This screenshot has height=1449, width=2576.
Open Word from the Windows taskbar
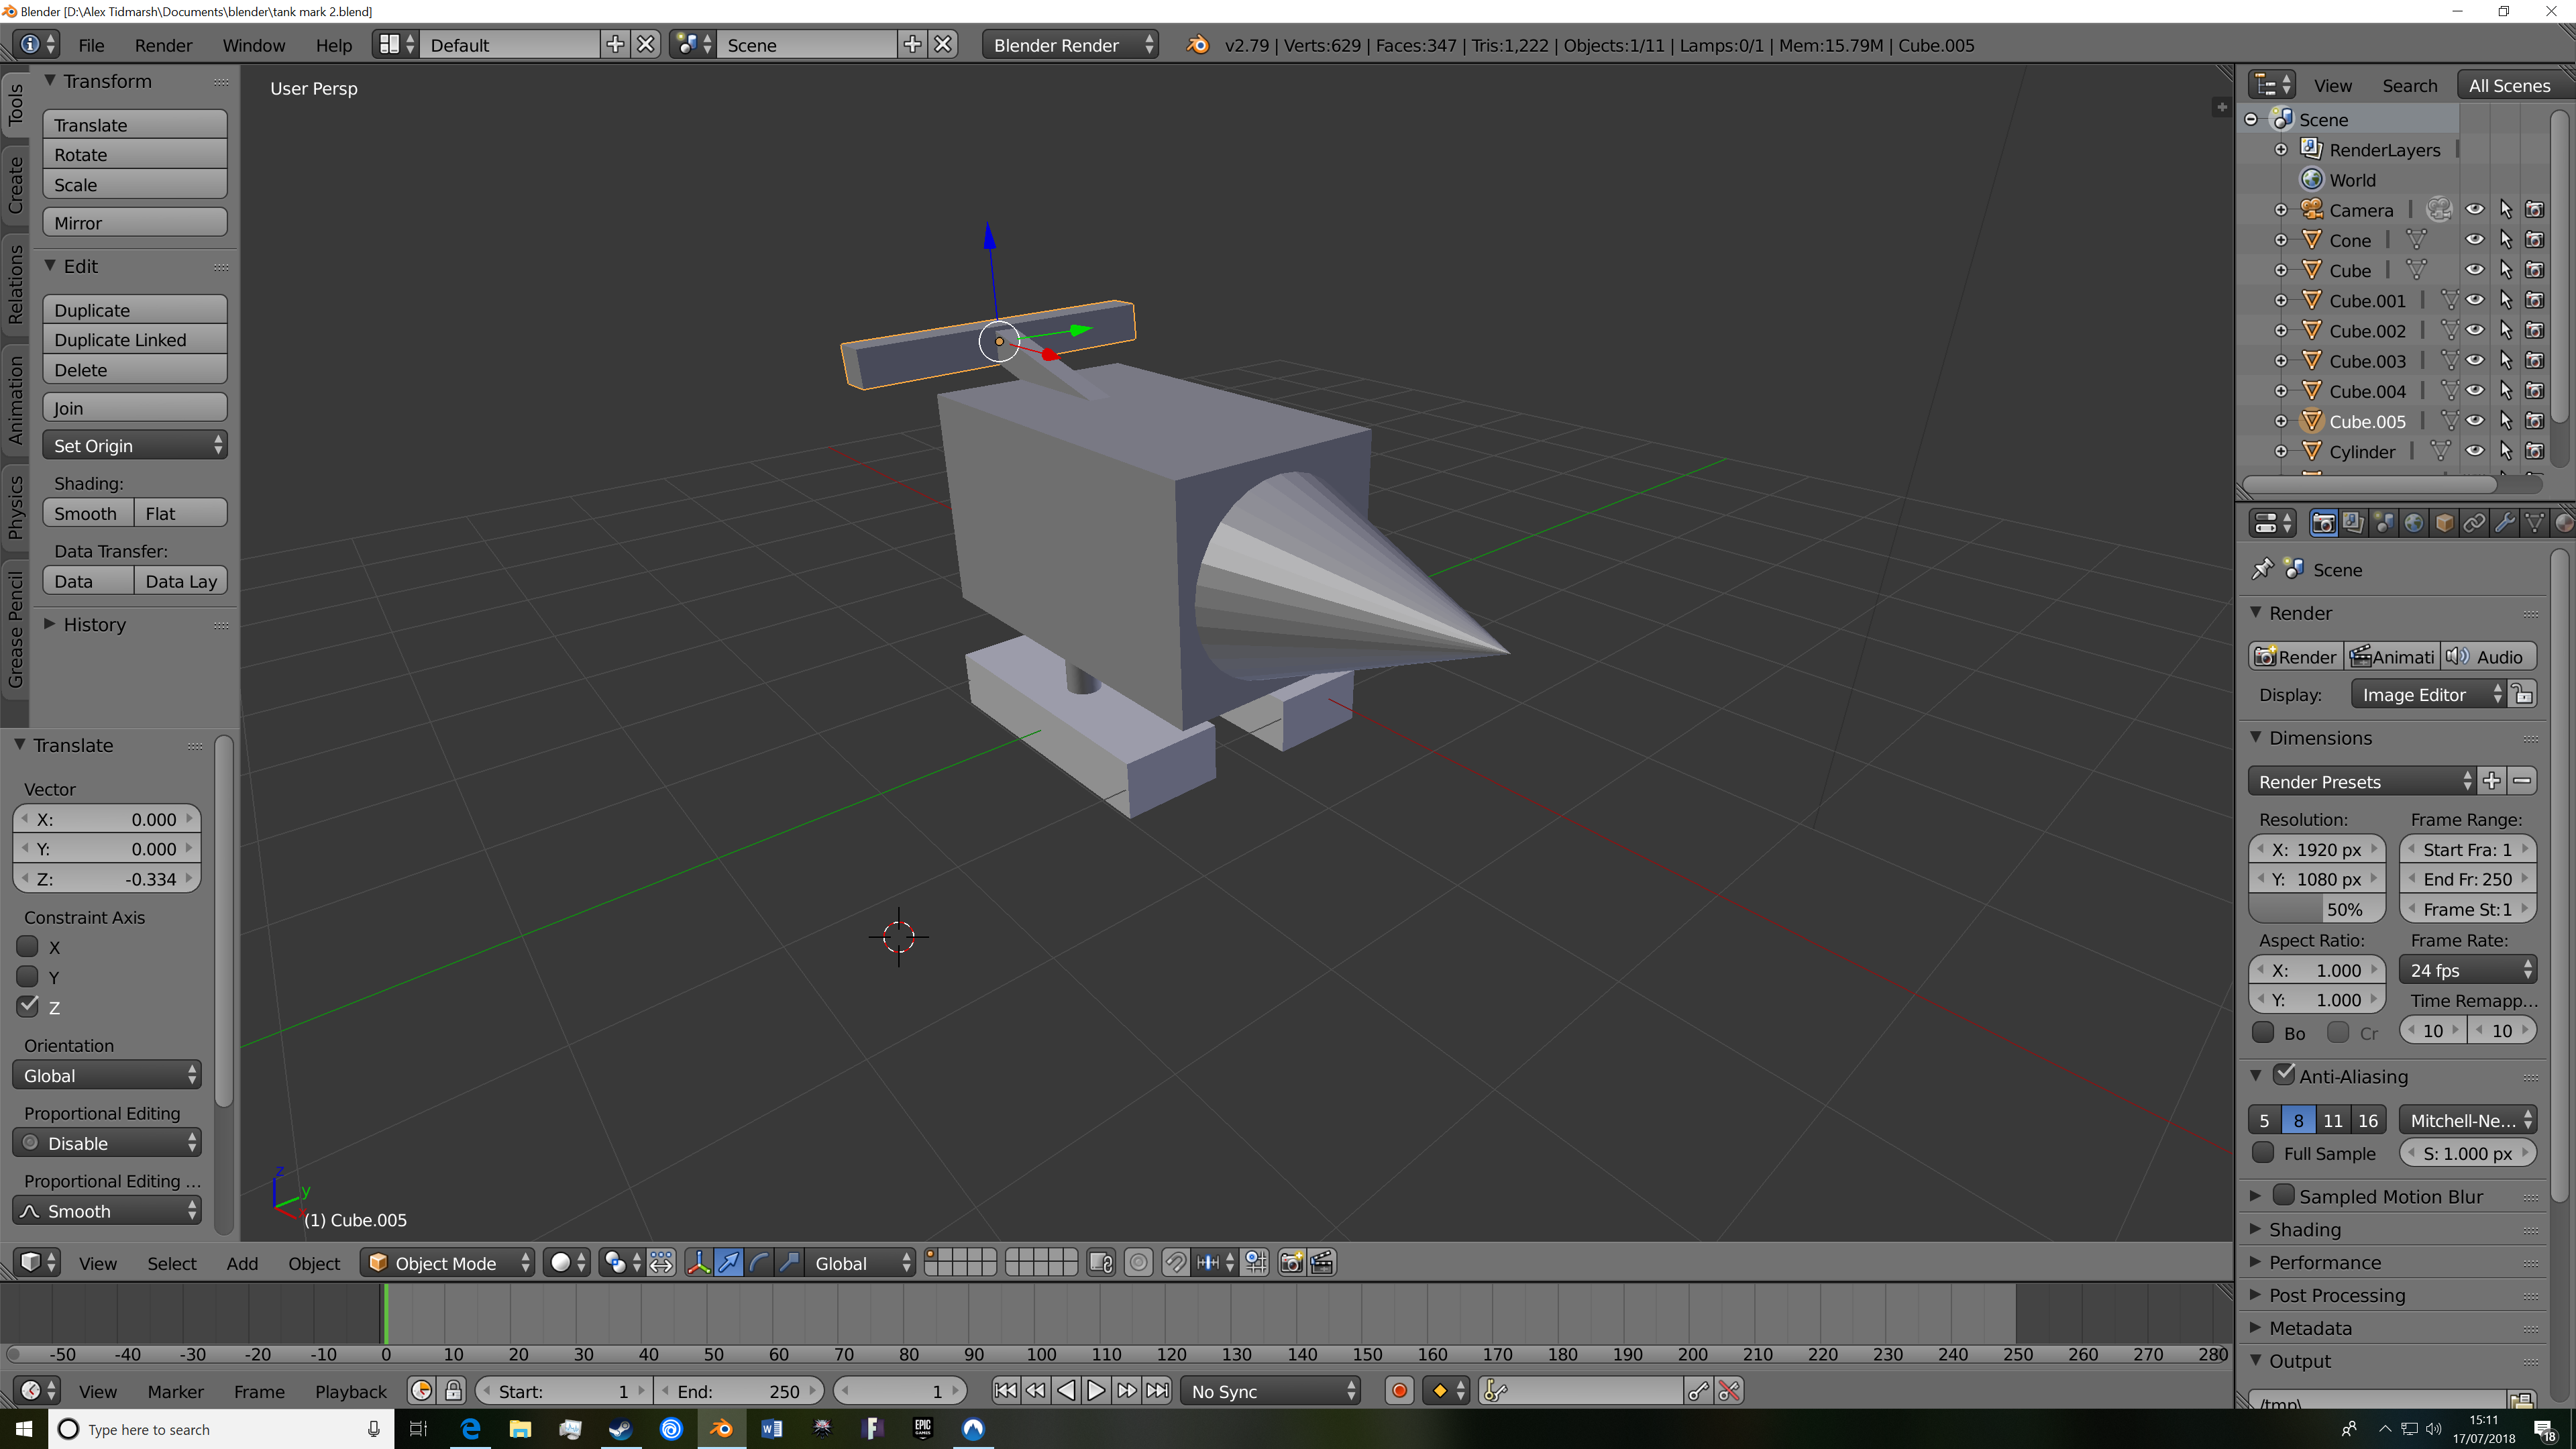pos(771,1429)
